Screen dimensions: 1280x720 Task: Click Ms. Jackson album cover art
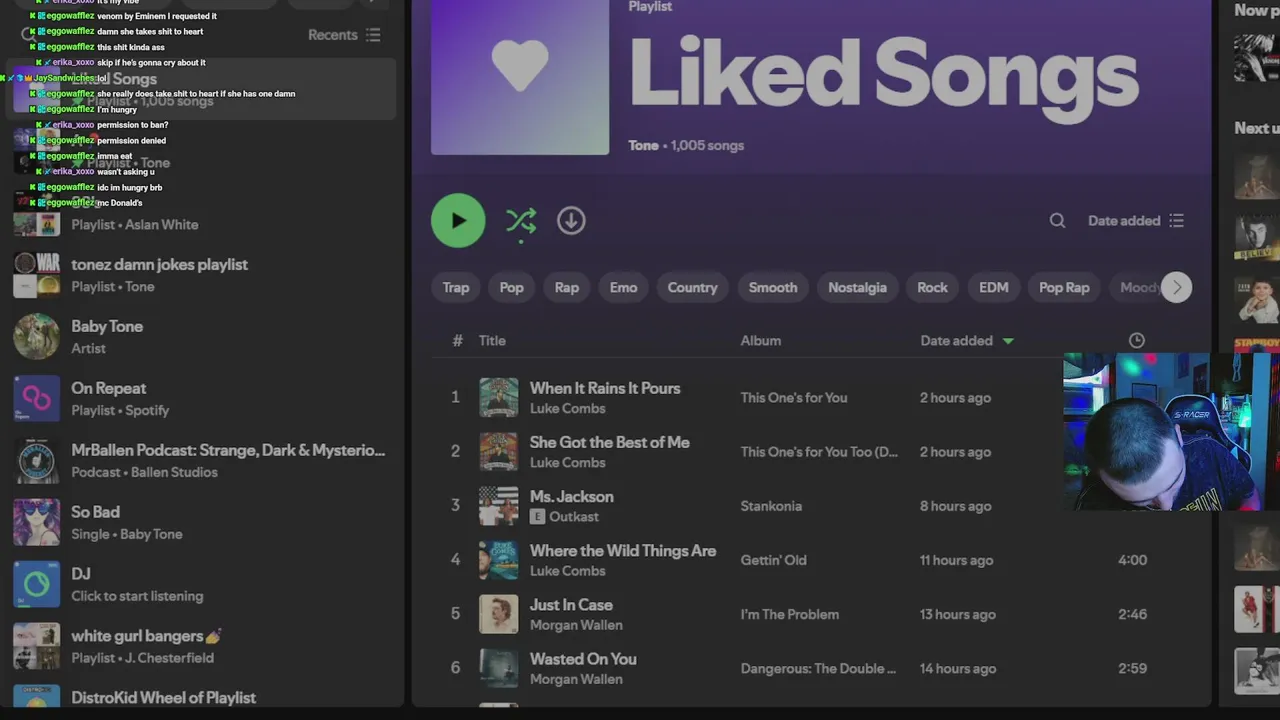click(499, 506)
